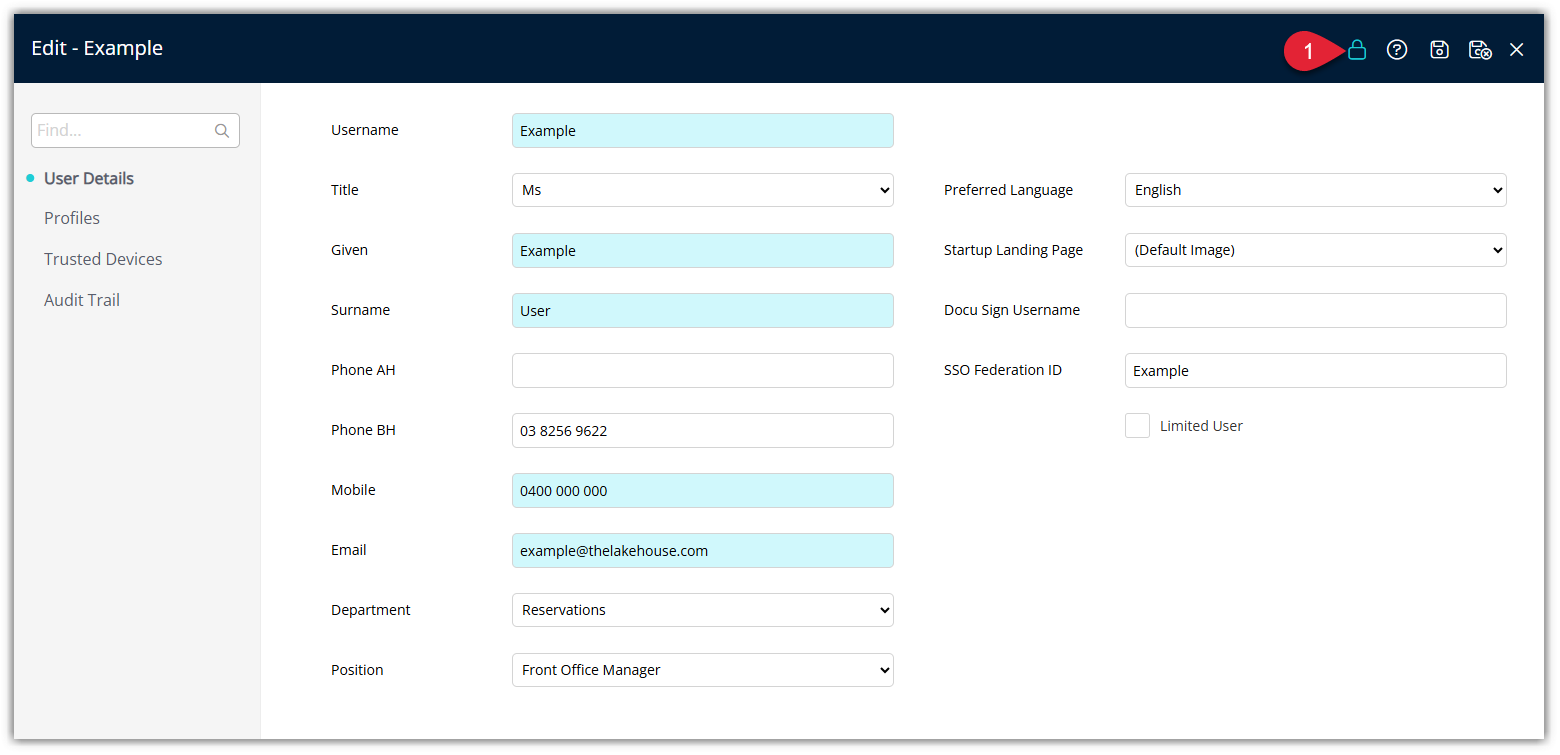
Task: Open the Startup Landing Page dropdown
Action: click(x=1316, y=250)
